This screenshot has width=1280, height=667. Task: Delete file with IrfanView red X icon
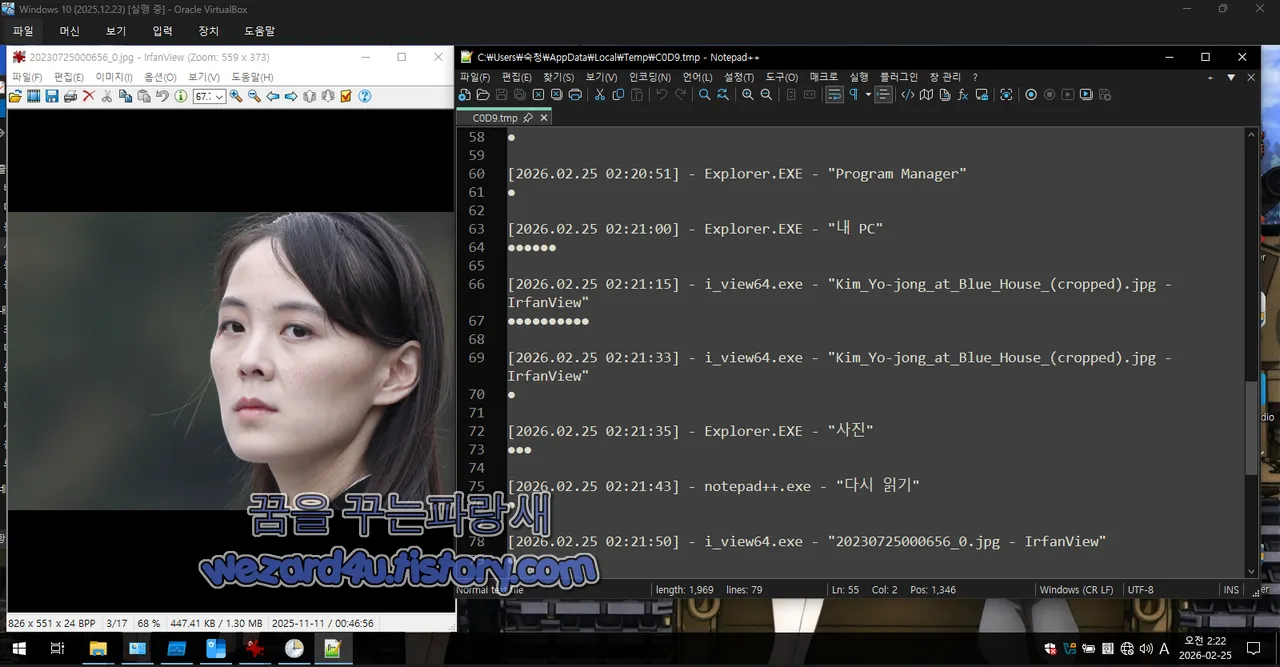pyautogui.click(x=88, y=96)
